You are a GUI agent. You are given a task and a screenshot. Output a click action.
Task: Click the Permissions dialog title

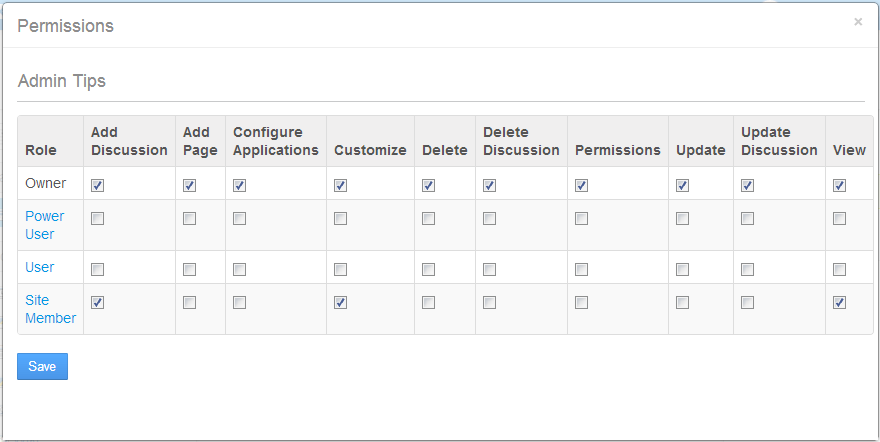click(66, 26)
